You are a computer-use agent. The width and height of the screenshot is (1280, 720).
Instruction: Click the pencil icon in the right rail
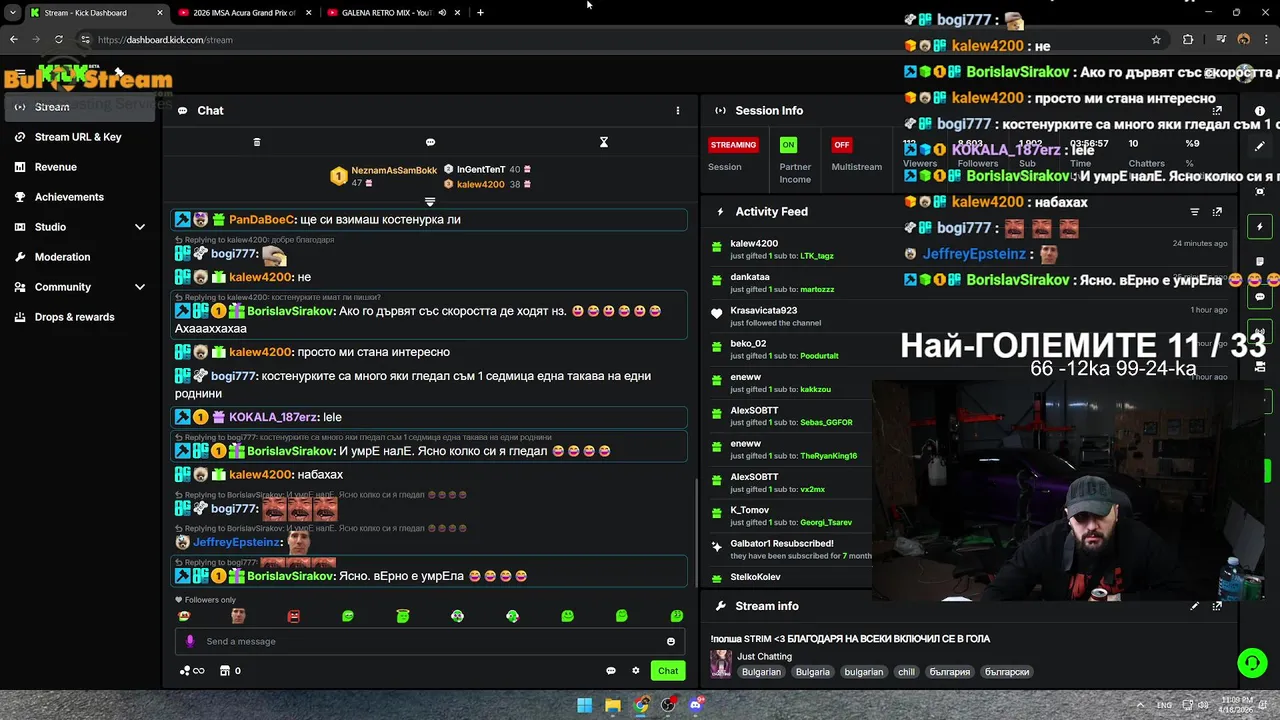click(x=1260, y=146)
